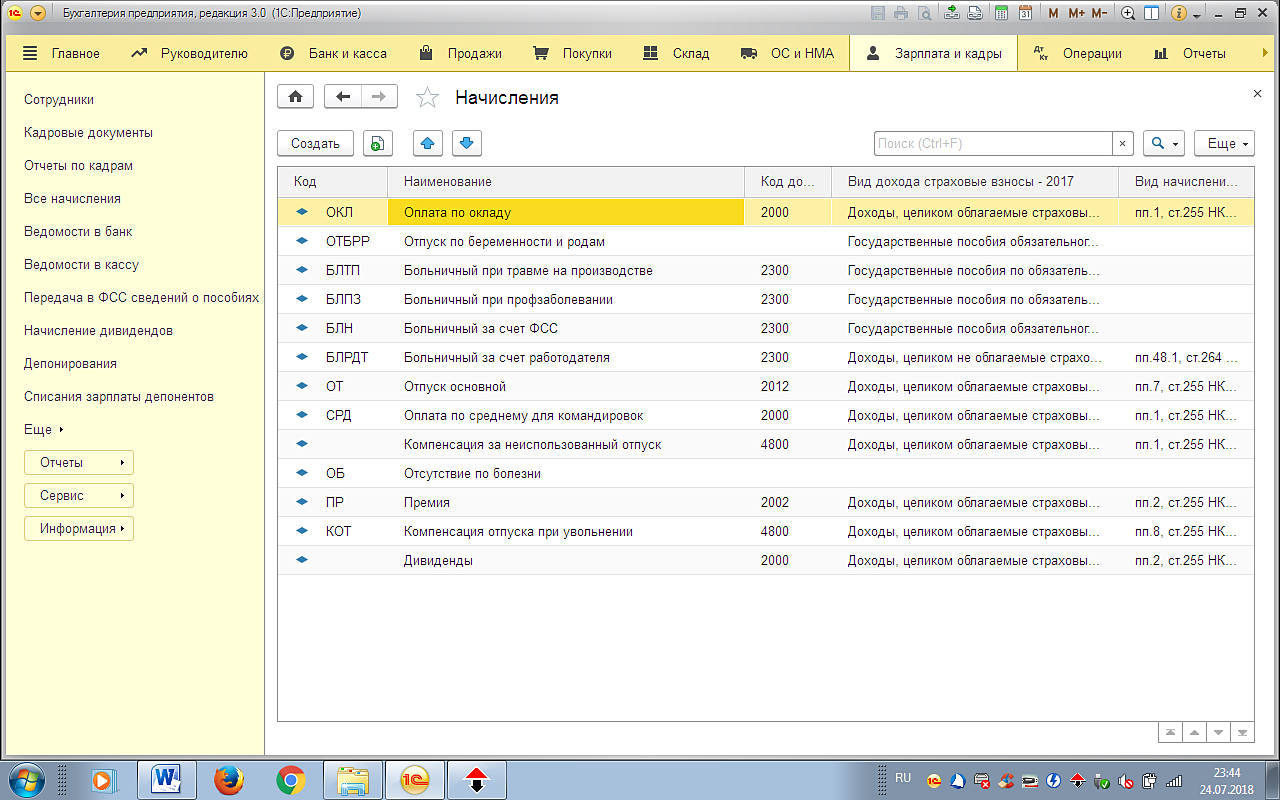This screenshot has height=800, width=1280.
Task: Go back with the left arrow button
Action: coord(344,96)
